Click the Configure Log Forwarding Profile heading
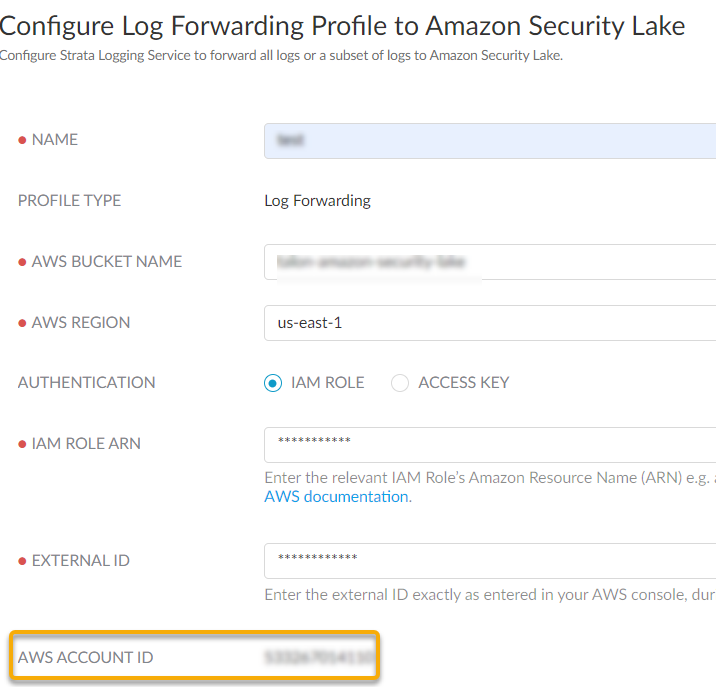Image resolution: width=716 pixels, height=687 pixels. click(x=342, y=26)
